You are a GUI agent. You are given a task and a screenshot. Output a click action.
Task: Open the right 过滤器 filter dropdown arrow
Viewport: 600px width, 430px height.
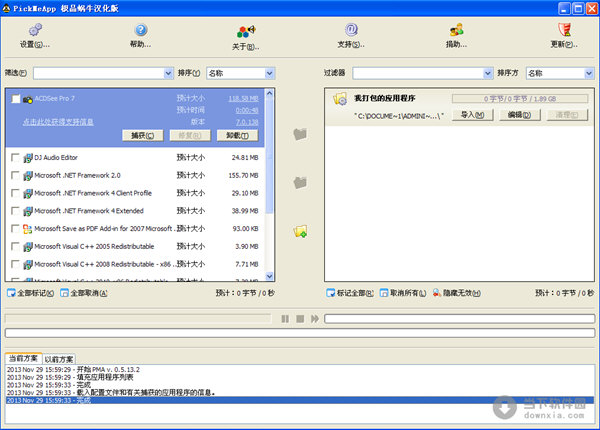coord(488,73)
